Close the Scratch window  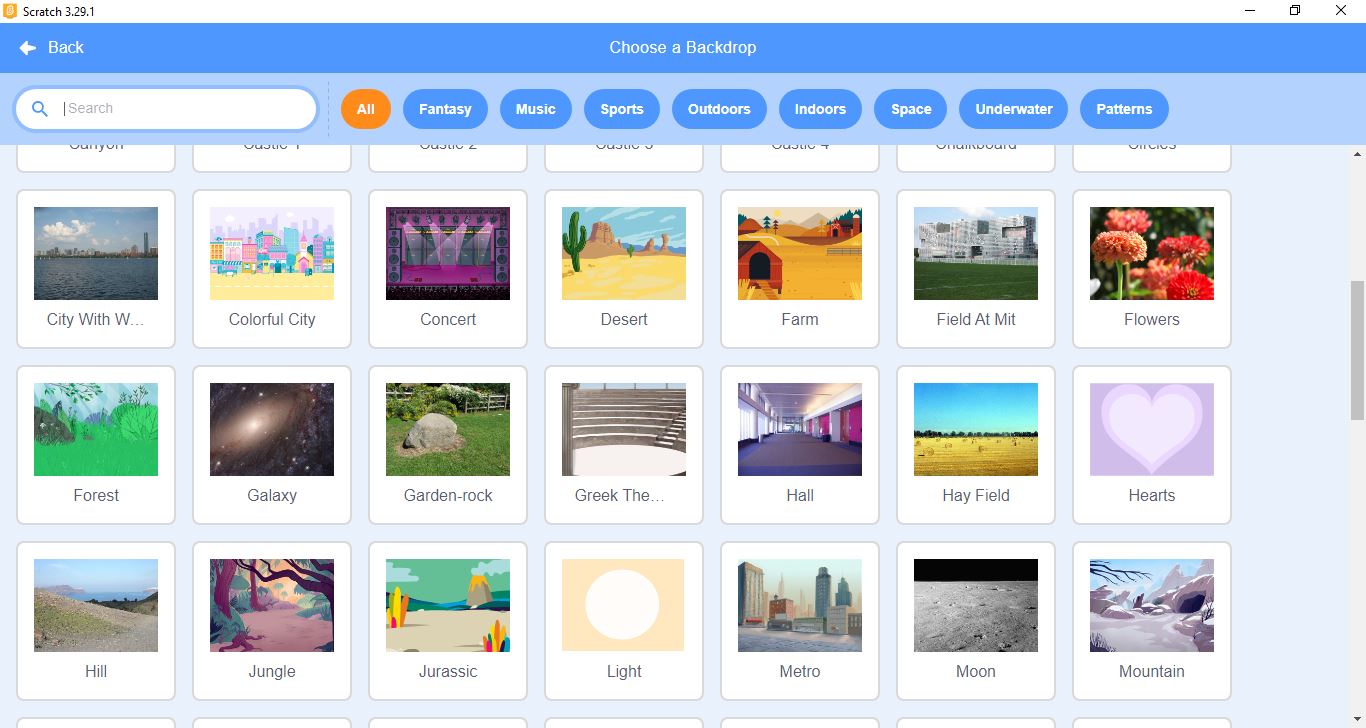(1341, 11)
